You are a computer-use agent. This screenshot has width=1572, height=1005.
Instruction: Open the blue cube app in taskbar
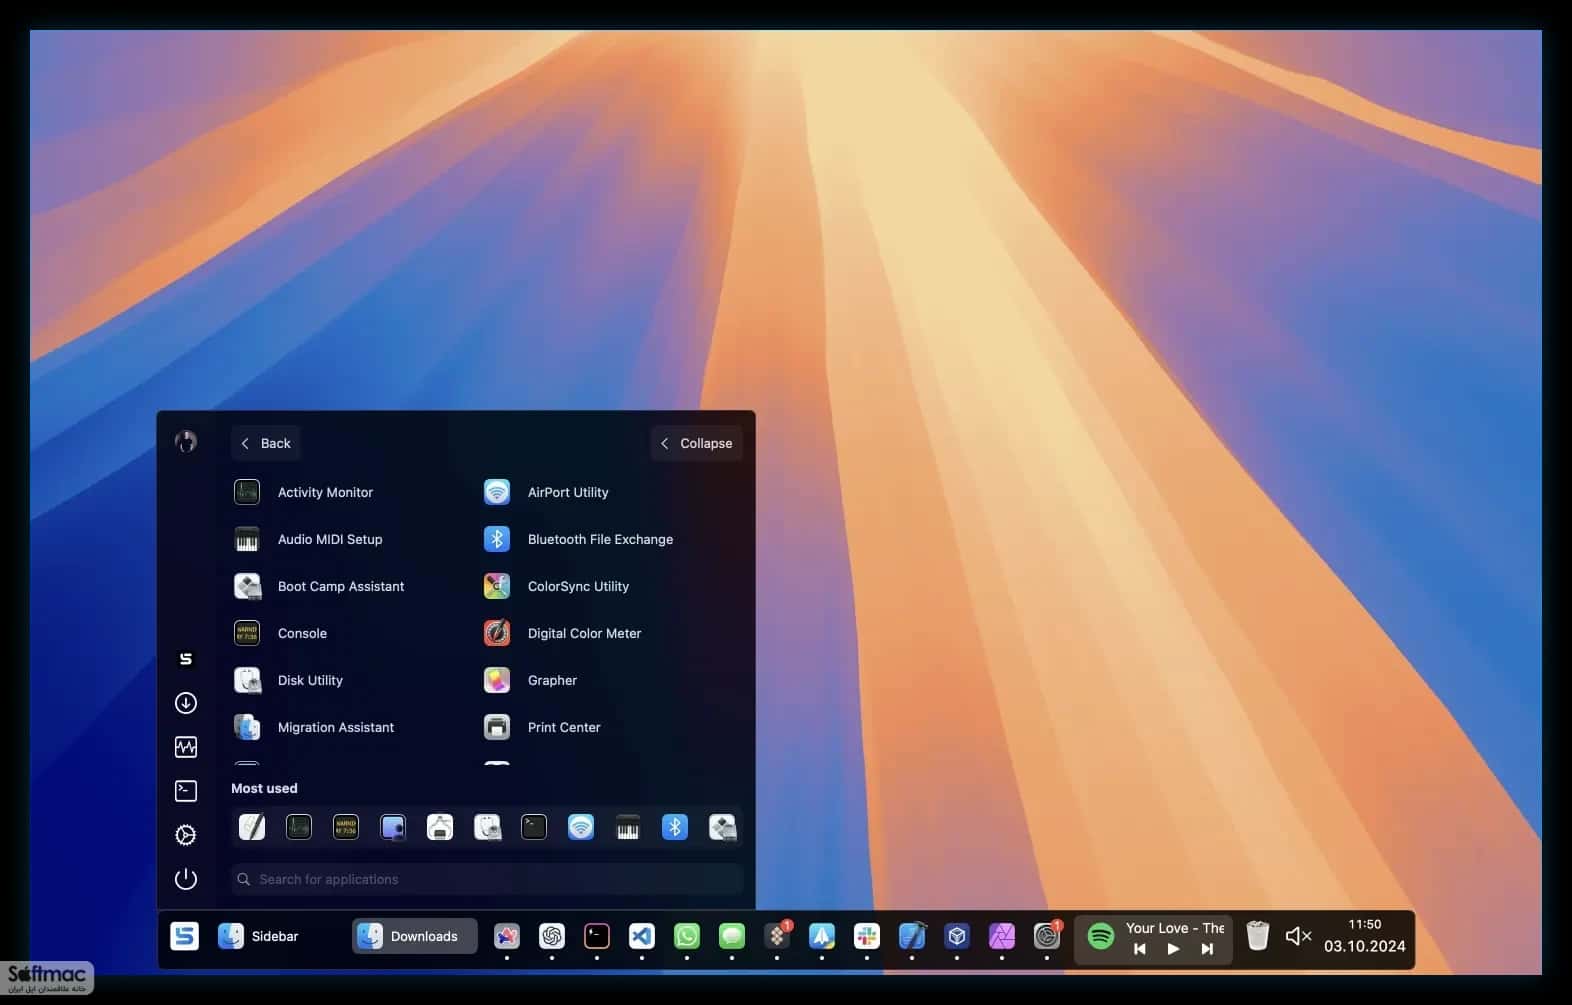tap(957, 936)
